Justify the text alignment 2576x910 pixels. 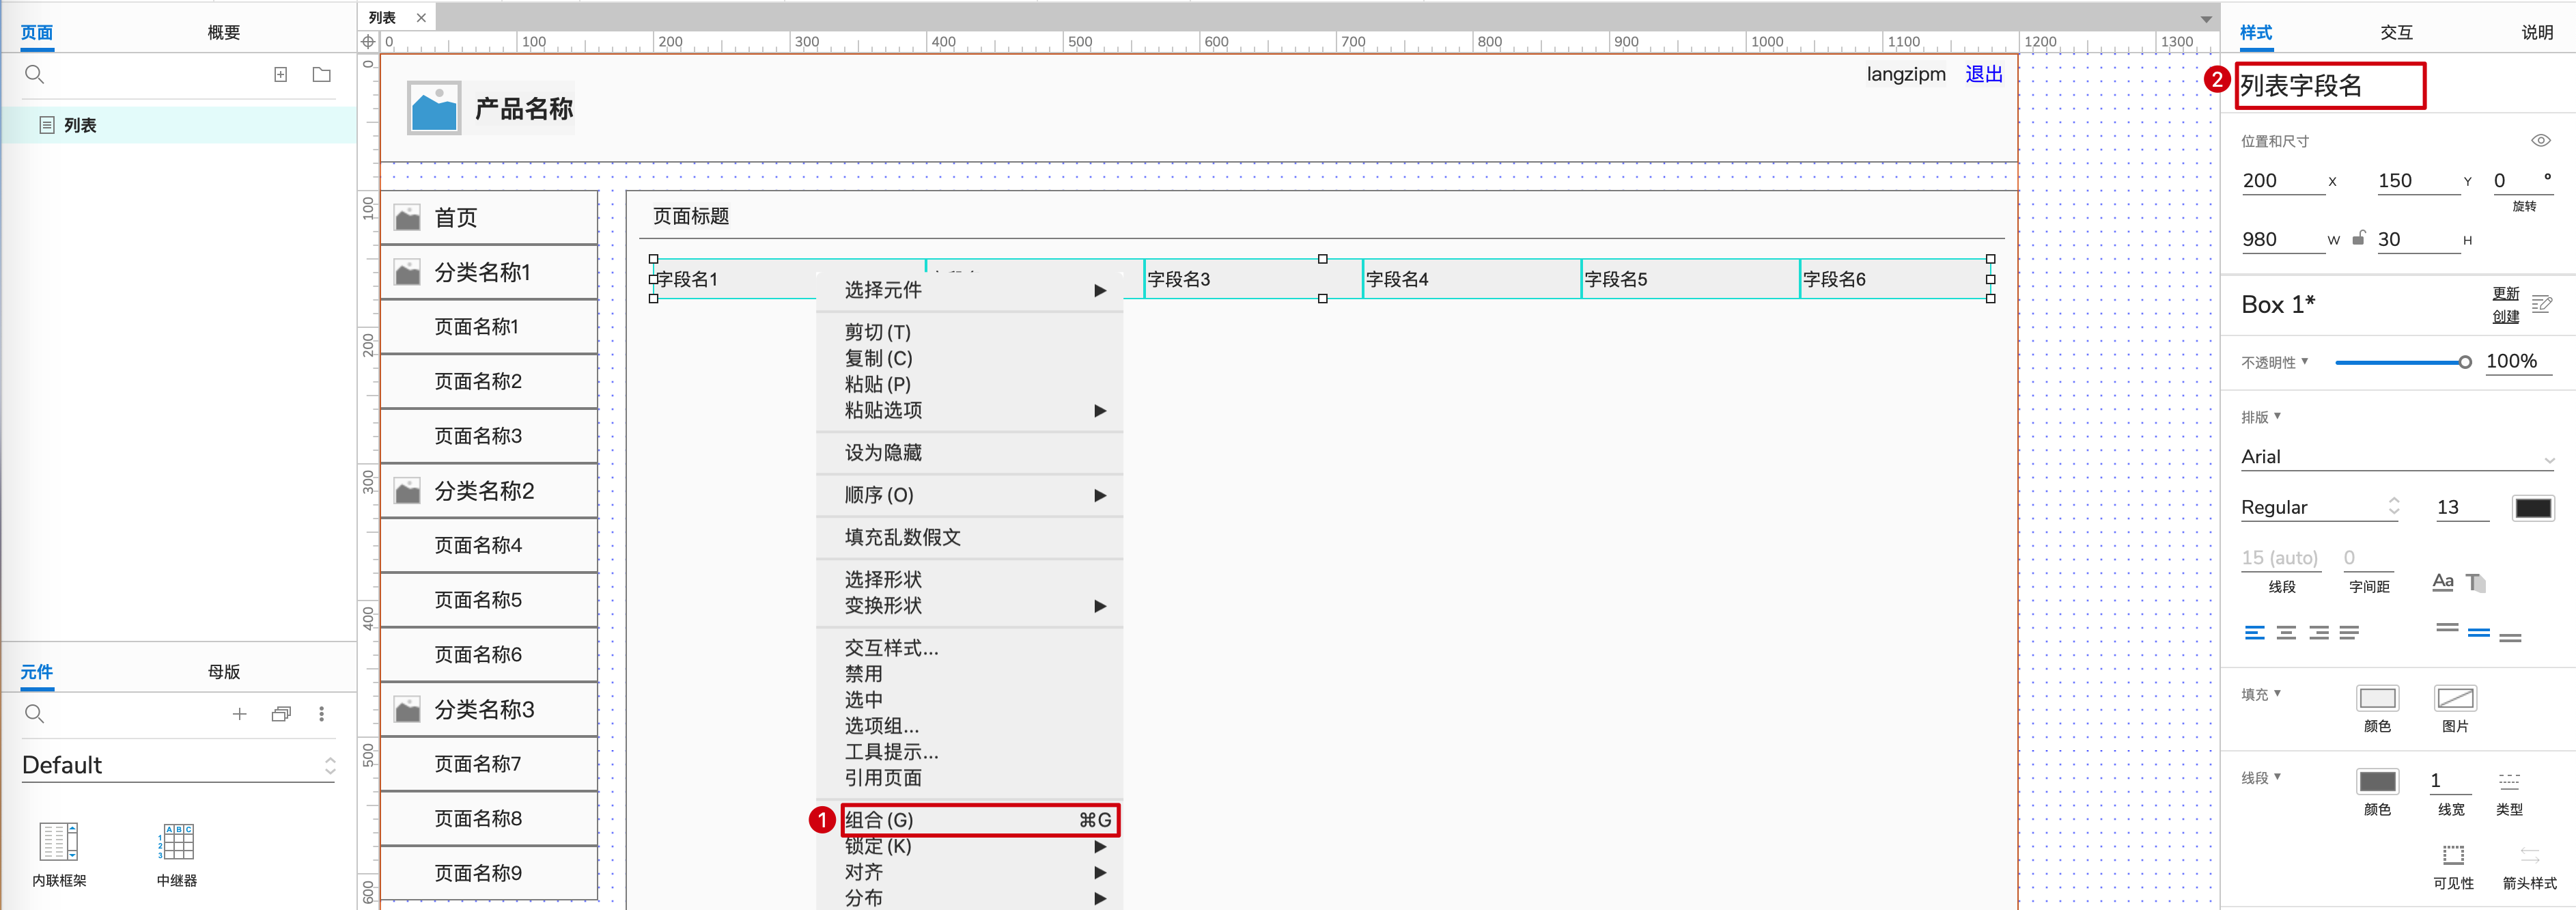click(x=2350, y=632)
